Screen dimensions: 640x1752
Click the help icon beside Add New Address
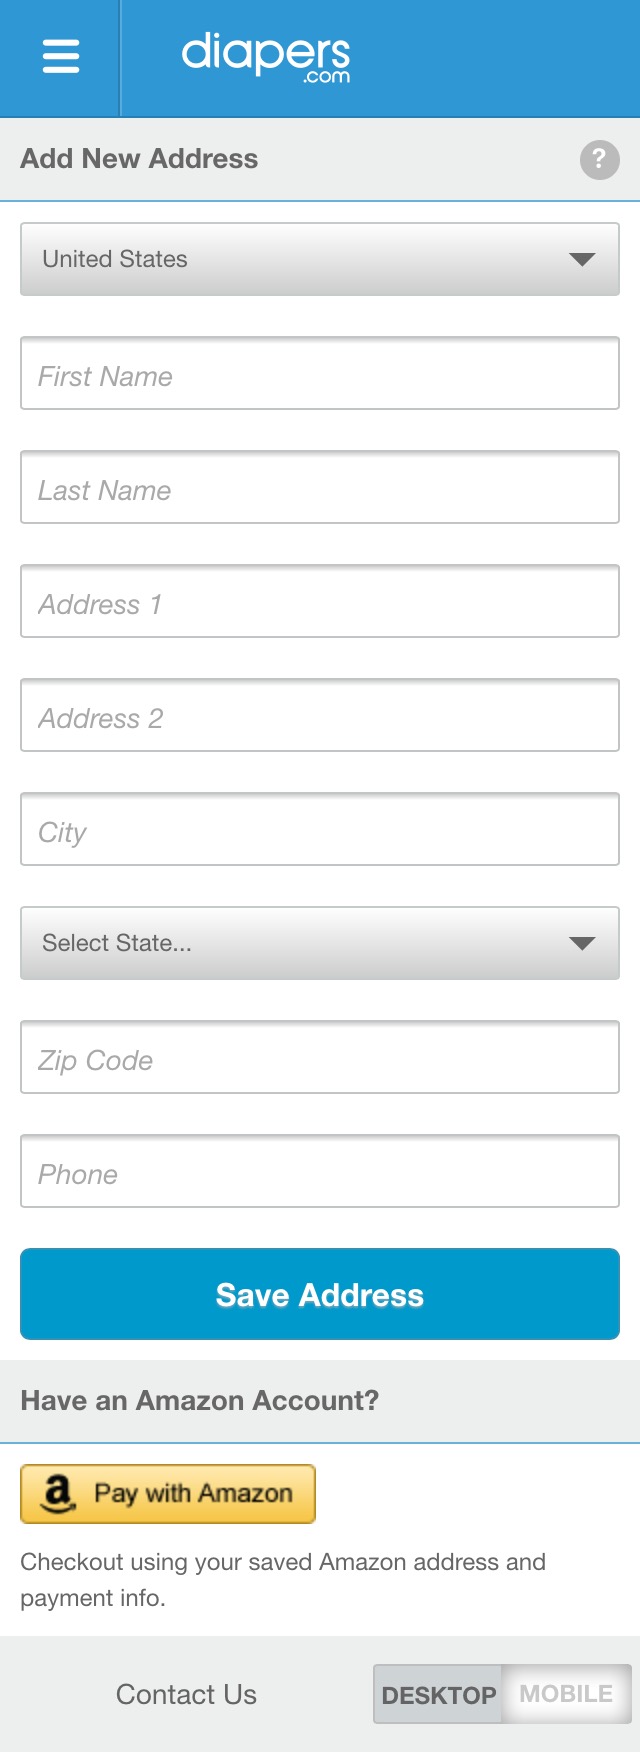[599, 159]
